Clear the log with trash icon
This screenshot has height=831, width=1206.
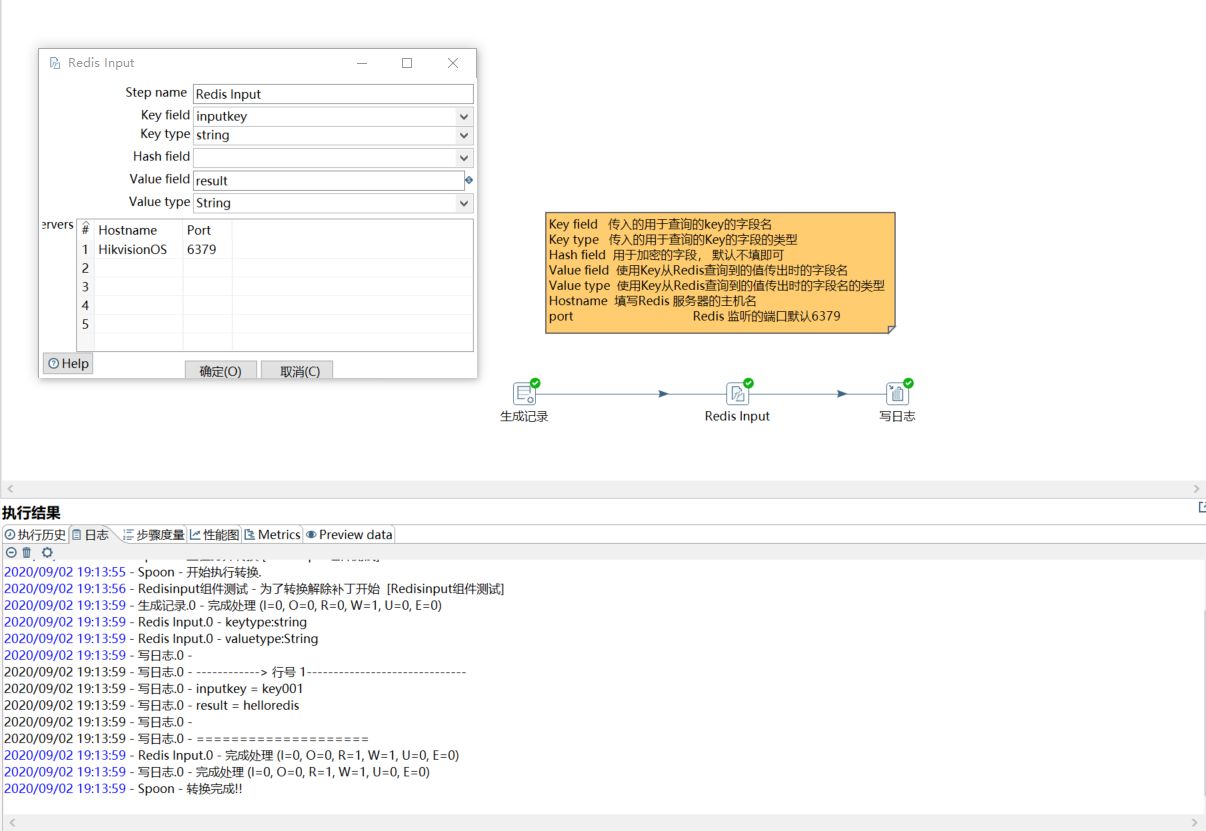point(27,552)
